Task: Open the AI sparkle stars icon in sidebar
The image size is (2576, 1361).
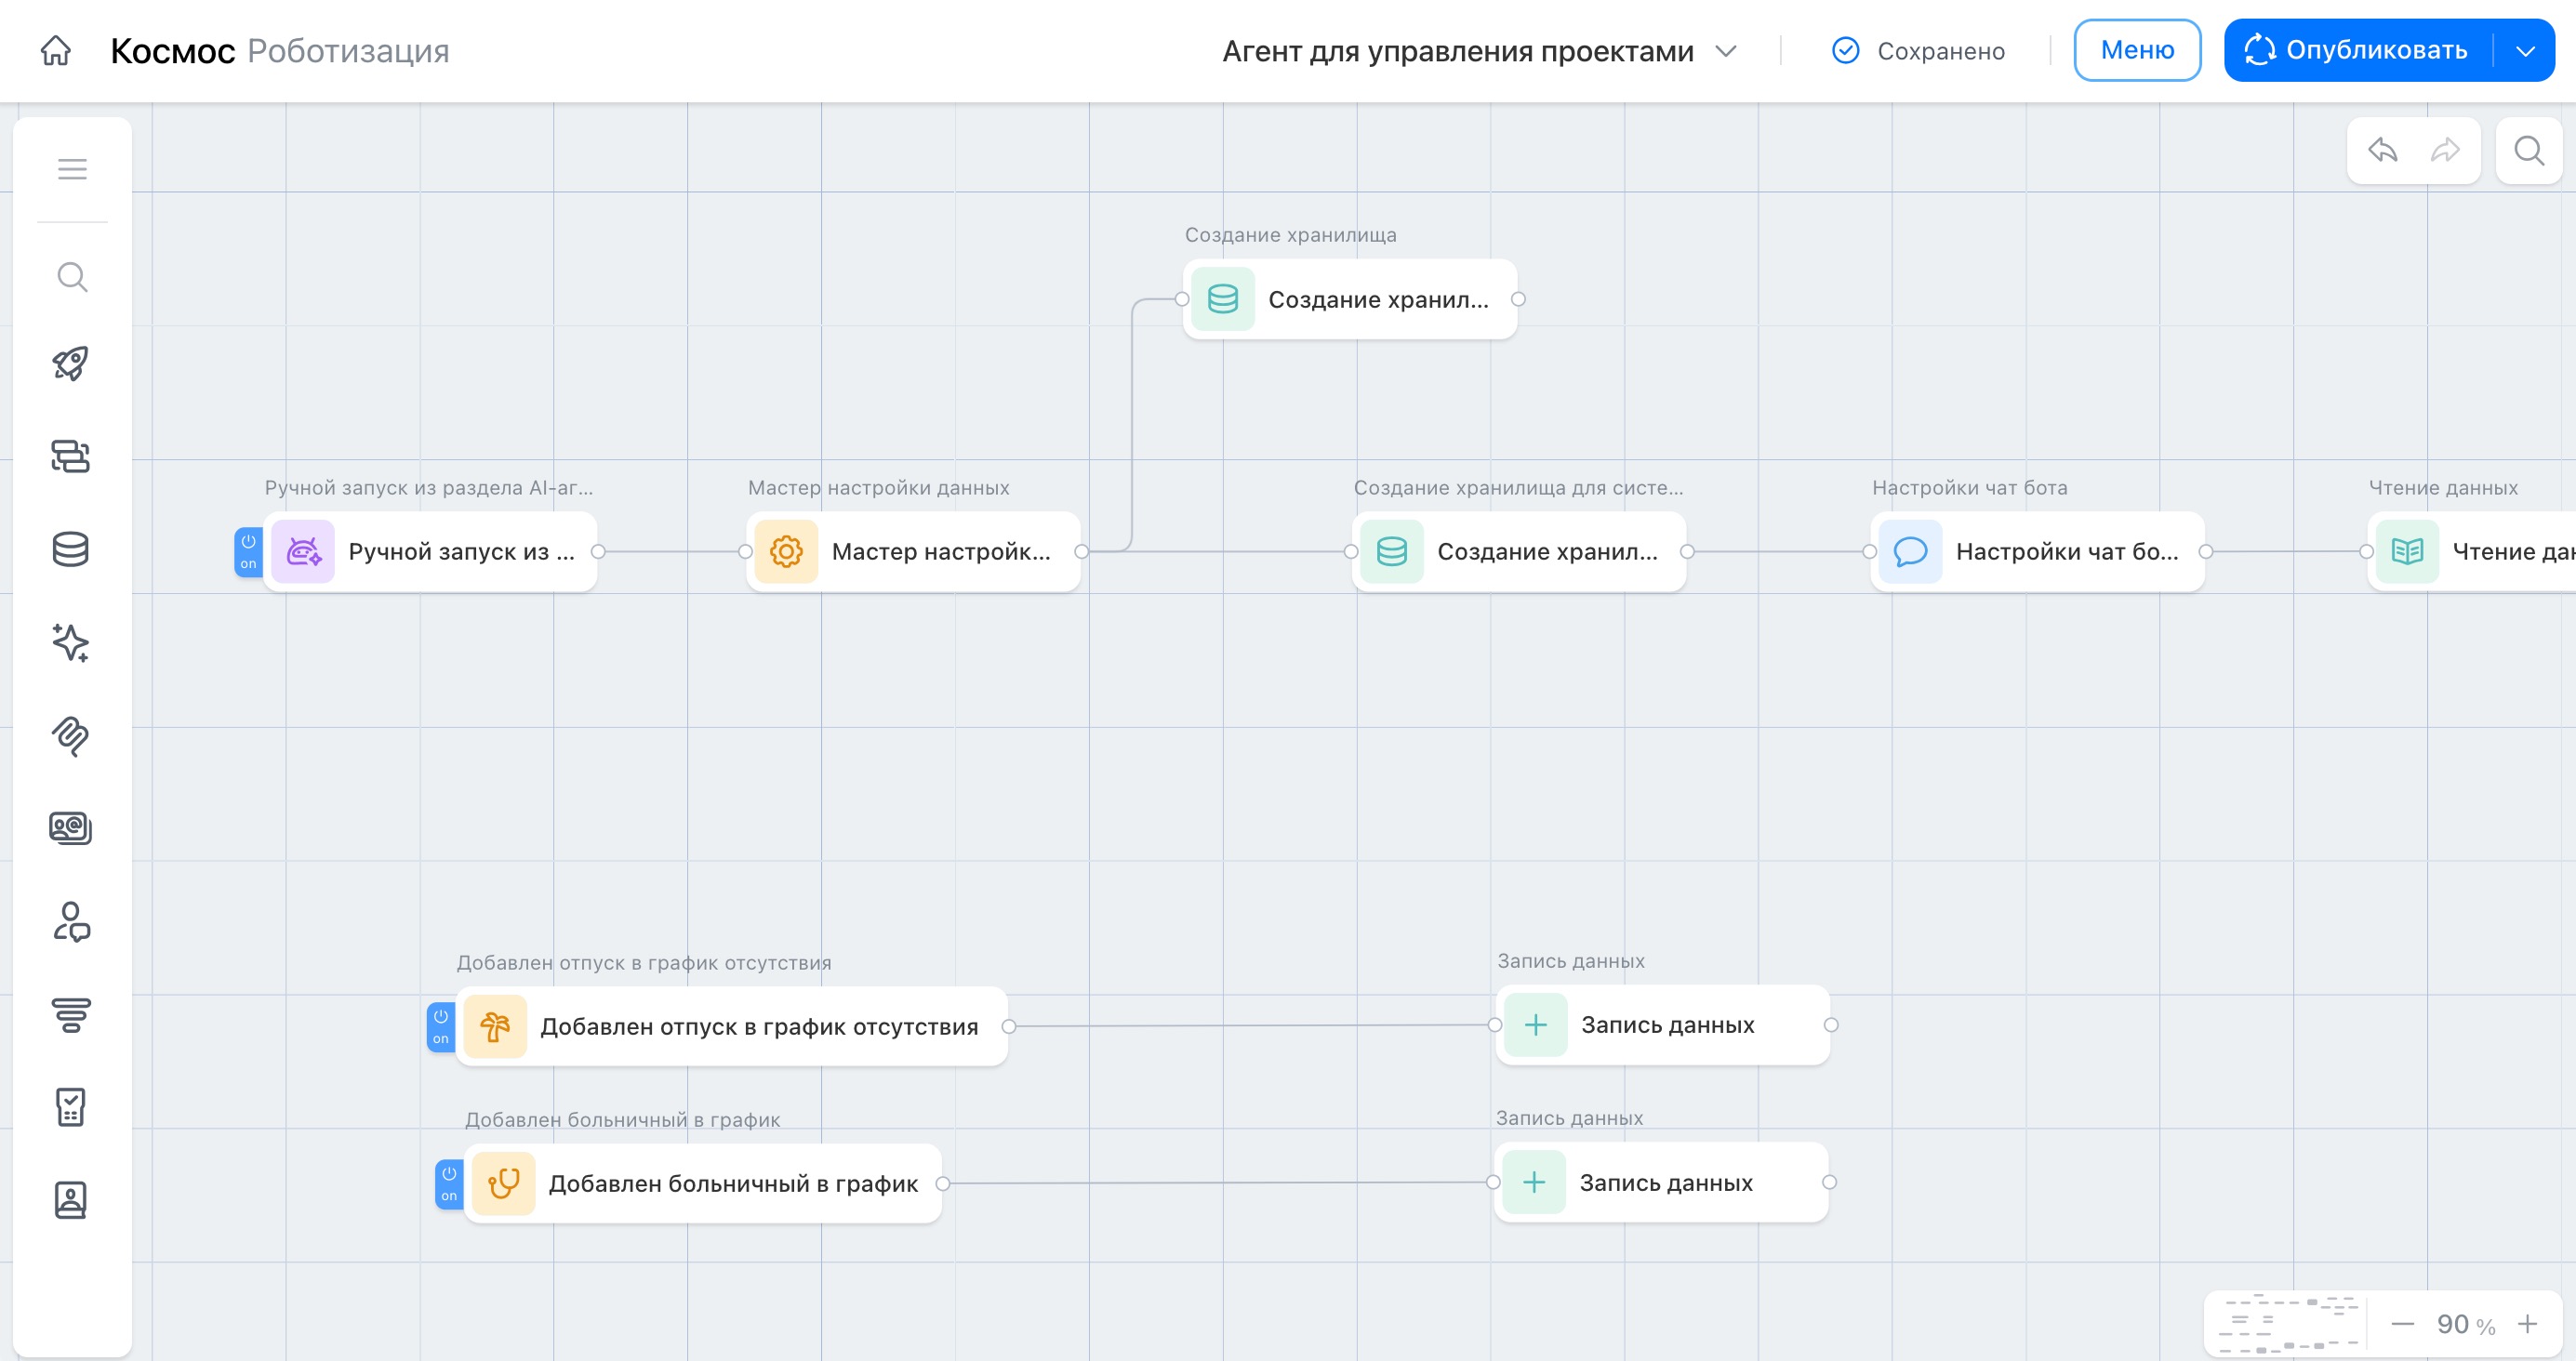Action: click(71, 642)
